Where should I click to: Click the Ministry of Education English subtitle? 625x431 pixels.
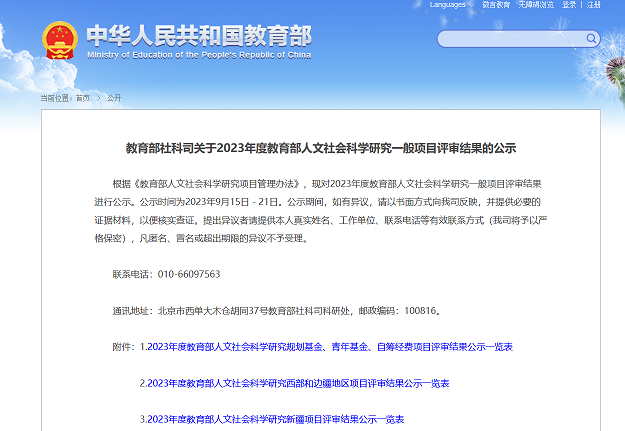[x=198, y=56]
